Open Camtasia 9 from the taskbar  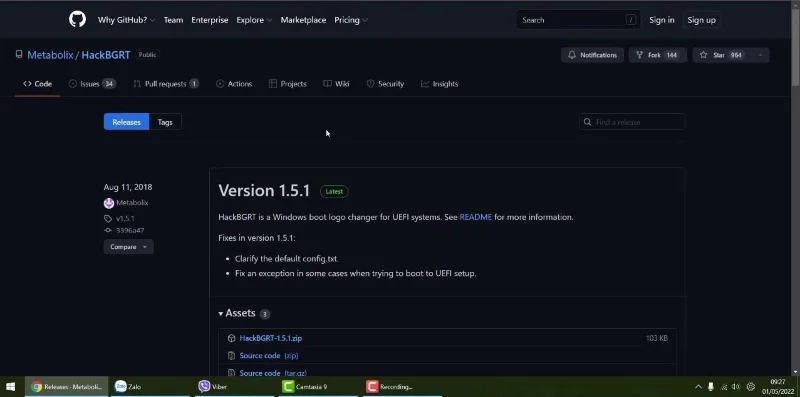click(x=319, y=387)
